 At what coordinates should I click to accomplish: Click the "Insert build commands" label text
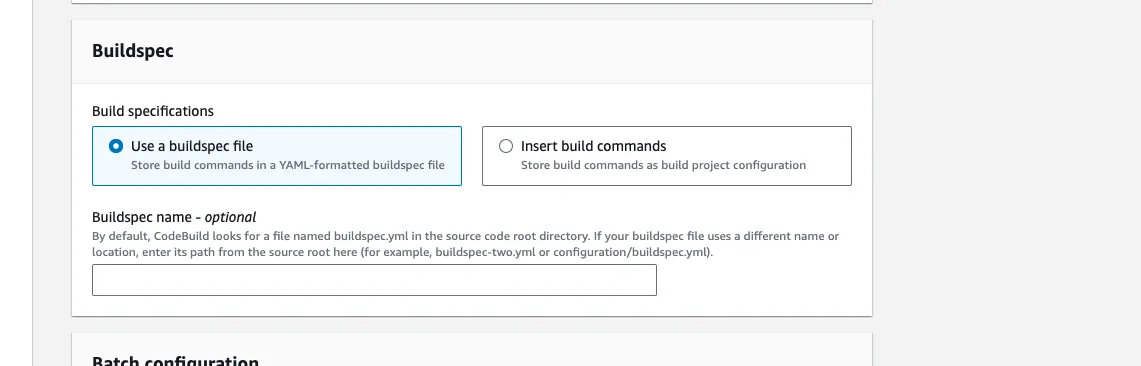tap(593, 146)
